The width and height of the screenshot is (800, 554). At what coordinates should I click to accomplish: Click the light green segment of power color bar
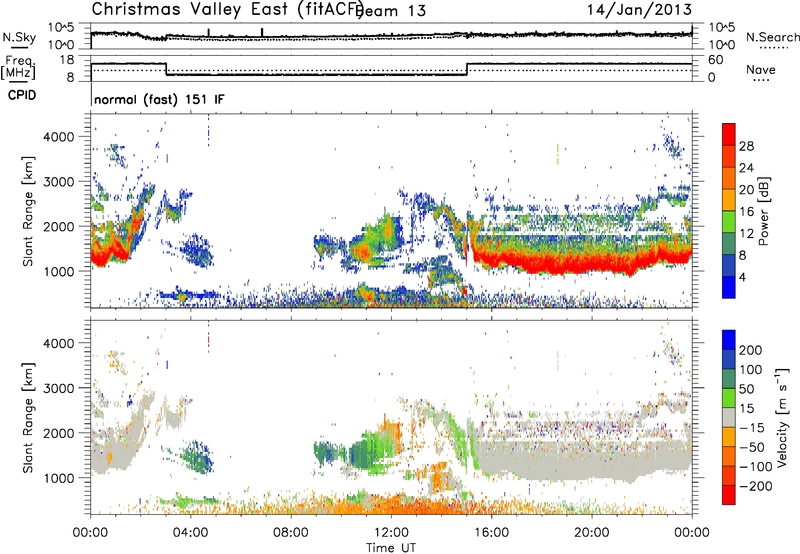point(729,222)
